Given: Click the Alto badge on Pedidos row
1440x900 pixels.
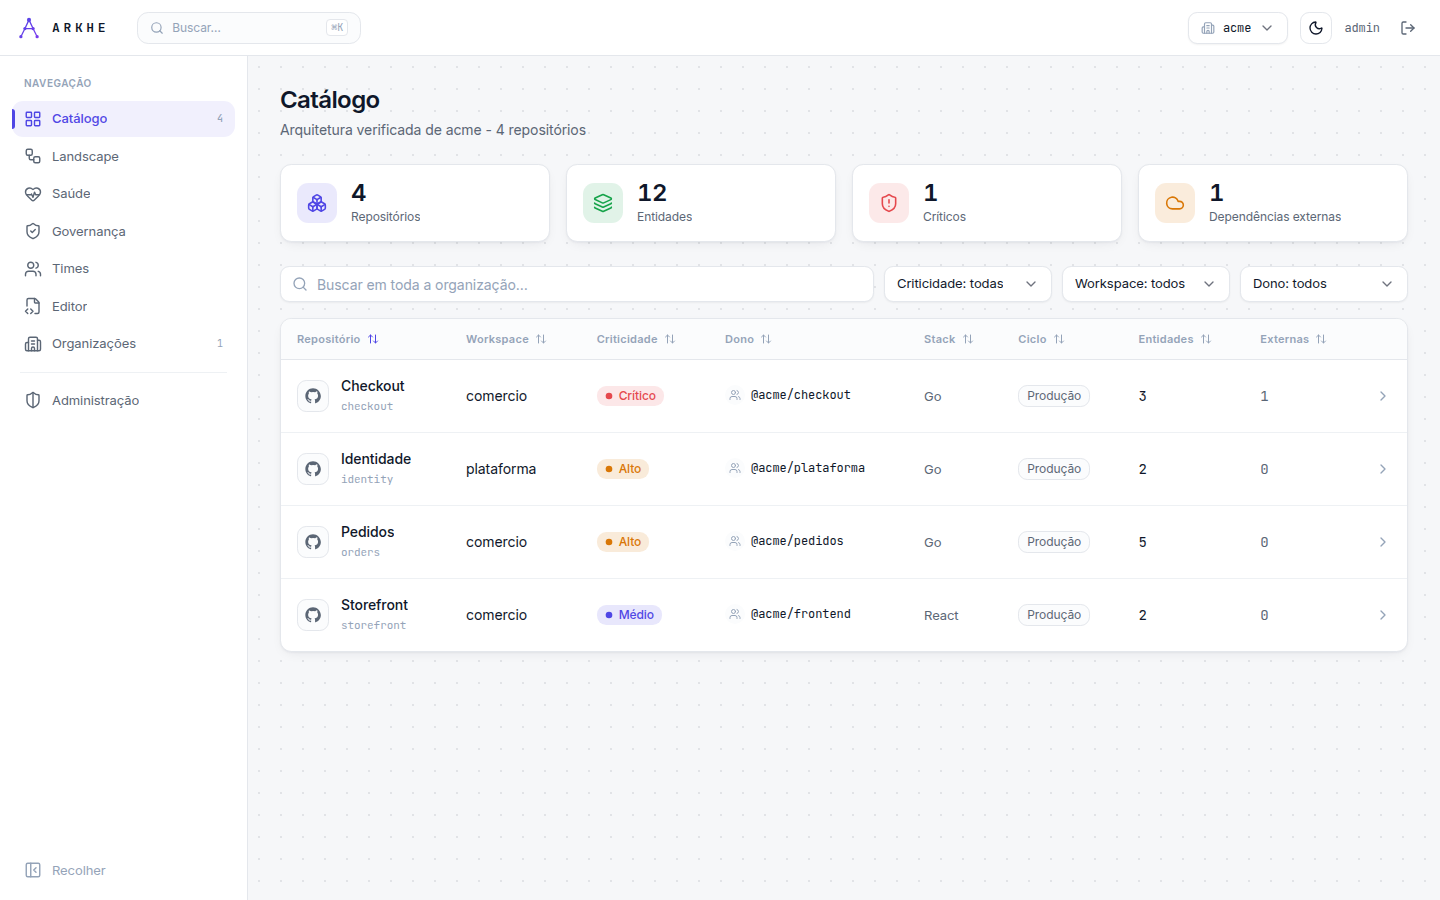Looking at the screenshot, I should pyautogui.click(x=623, y=542).
